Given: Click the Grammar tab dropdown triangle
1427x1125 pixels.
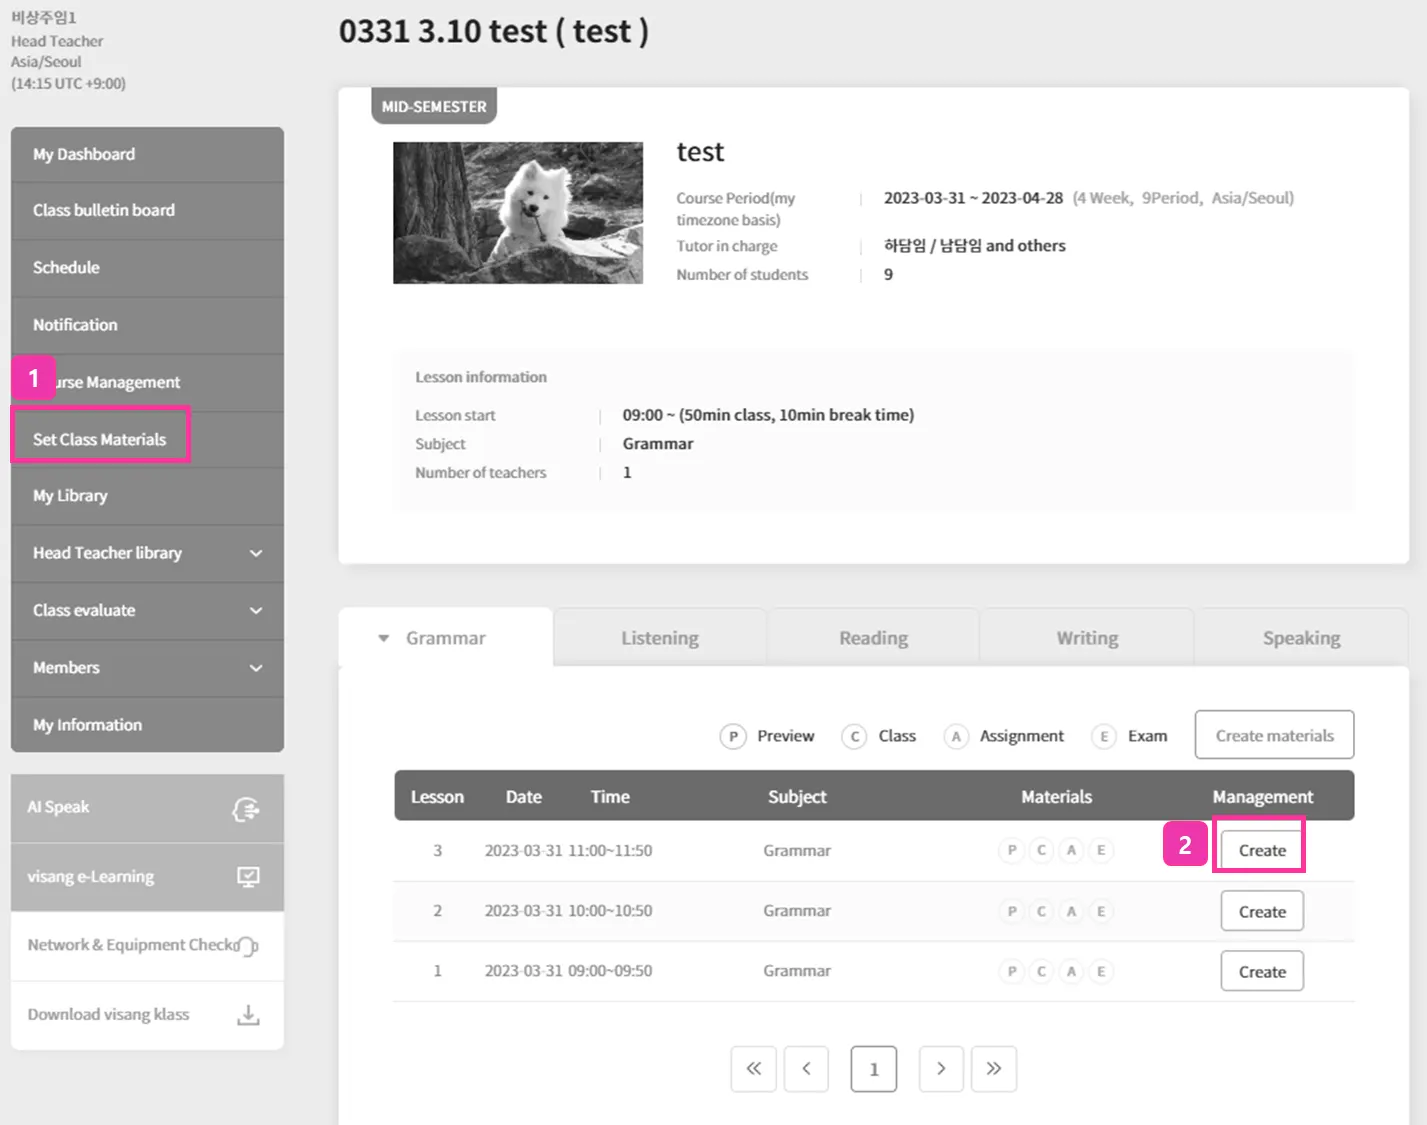Looking at the screenshot, I should (x=383, y=638).
